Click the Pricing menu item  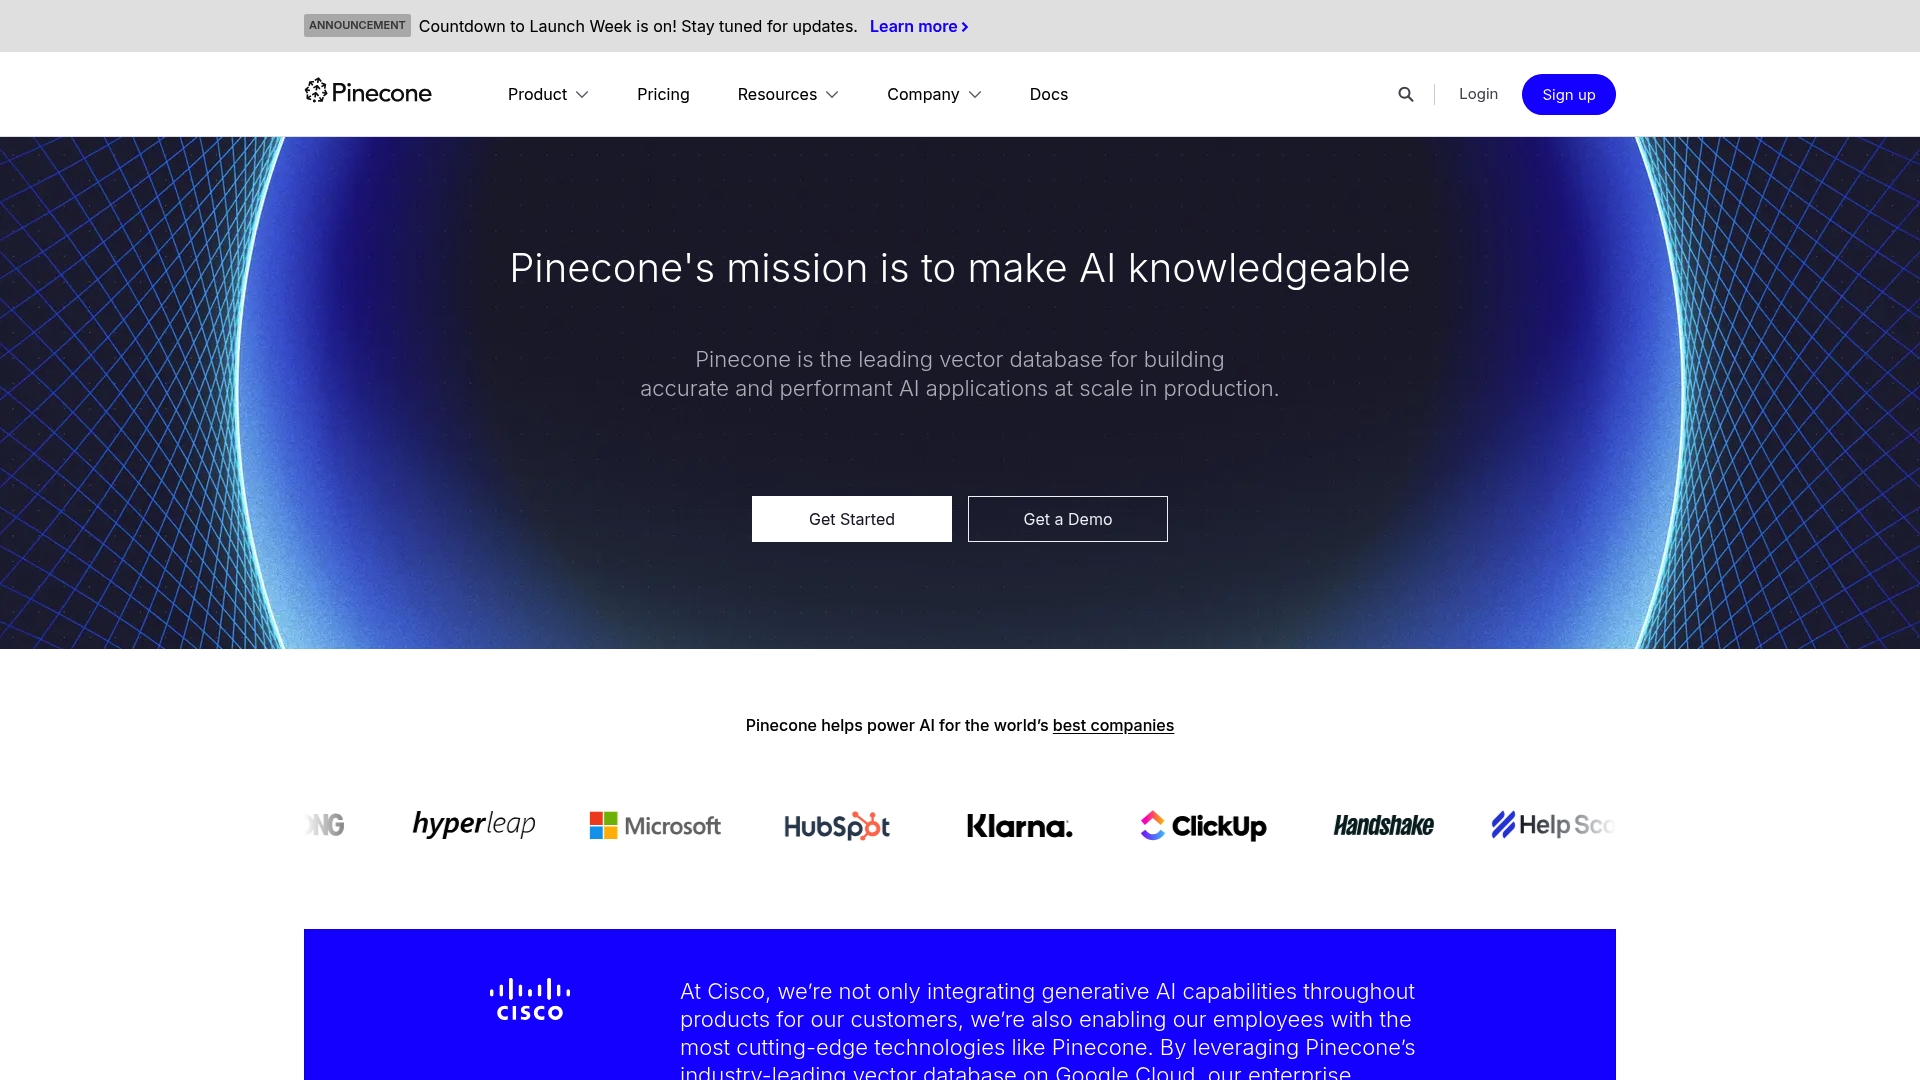[663, 94]
